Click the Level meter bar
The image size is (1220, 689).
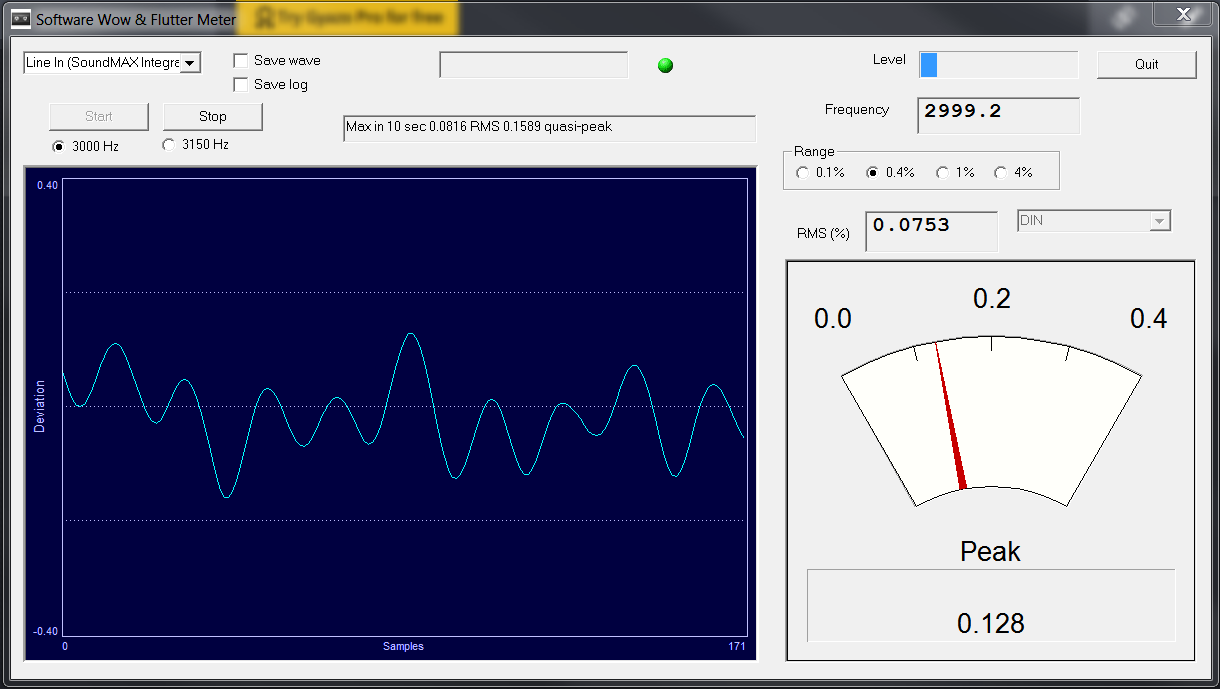(998, 65)
